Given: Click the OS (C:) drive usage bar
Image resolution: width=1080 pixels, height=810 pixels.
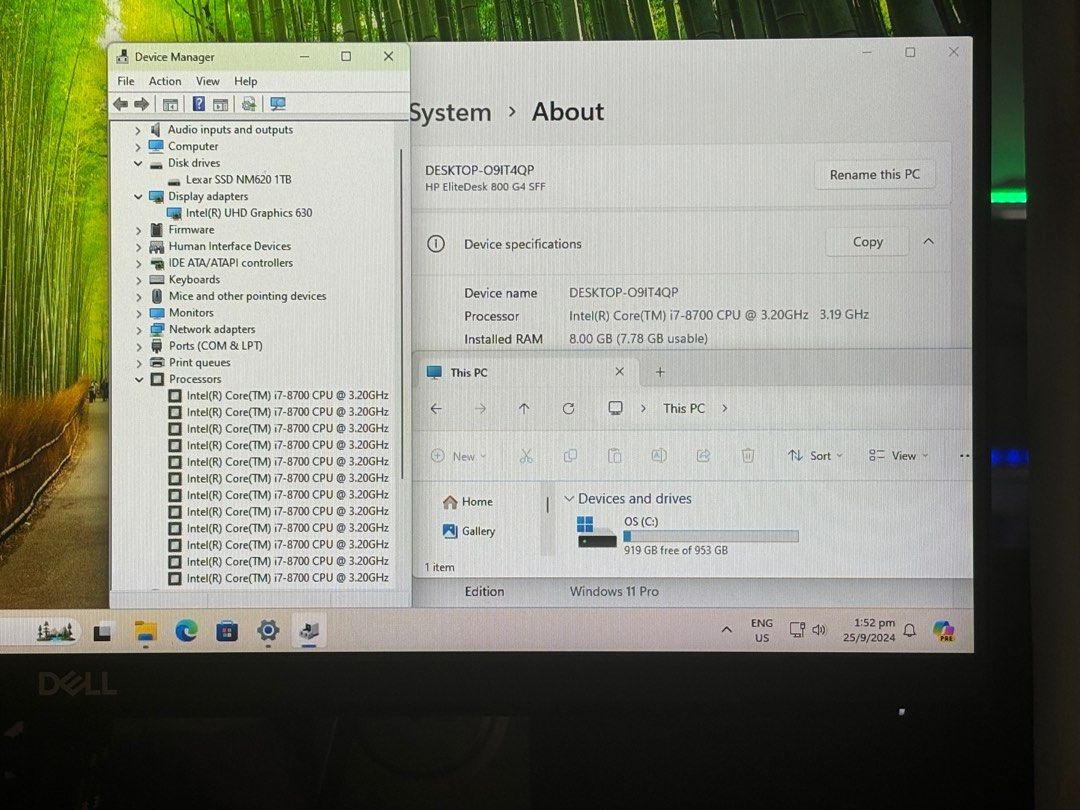Looking at the screenshot, I should click(x=710, y=534).
